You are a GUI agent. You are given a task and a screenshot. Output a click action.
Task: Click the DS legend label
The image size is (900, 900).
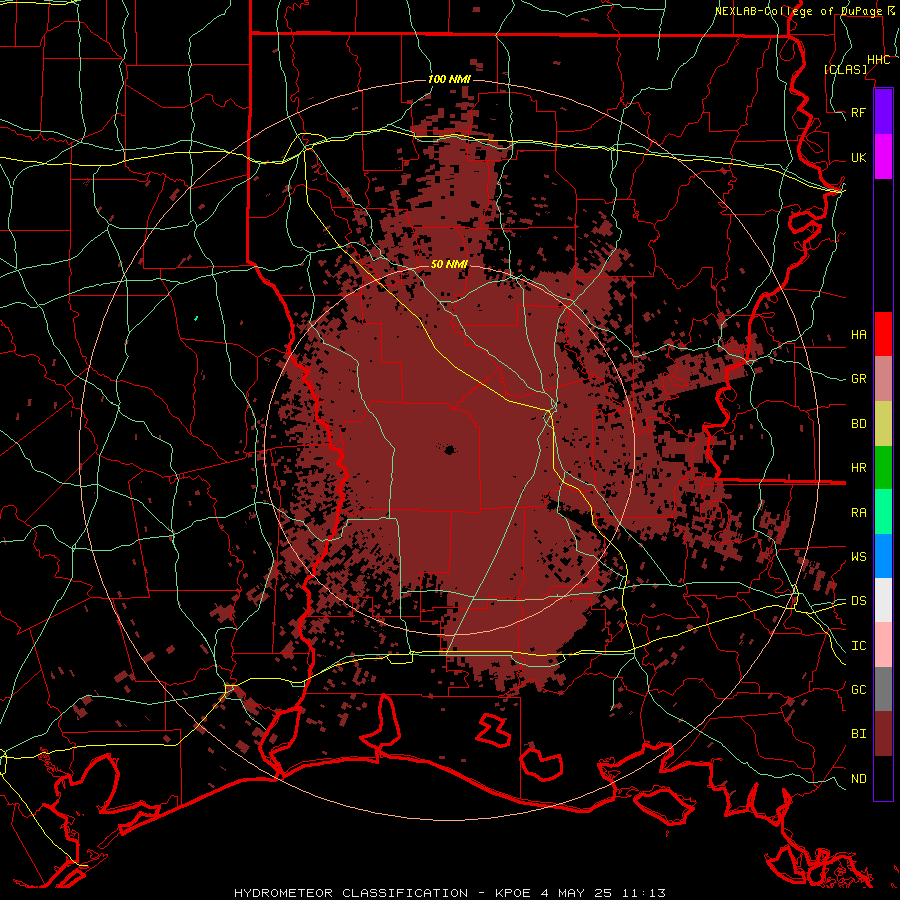[859, 601]
